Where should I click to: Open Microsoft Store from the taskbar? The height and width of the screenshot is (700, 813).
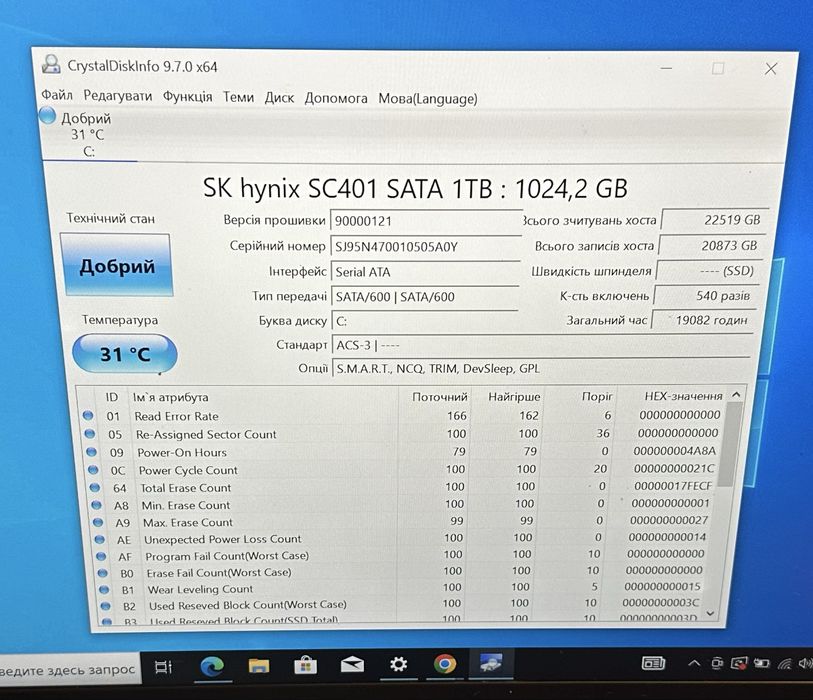305,664
